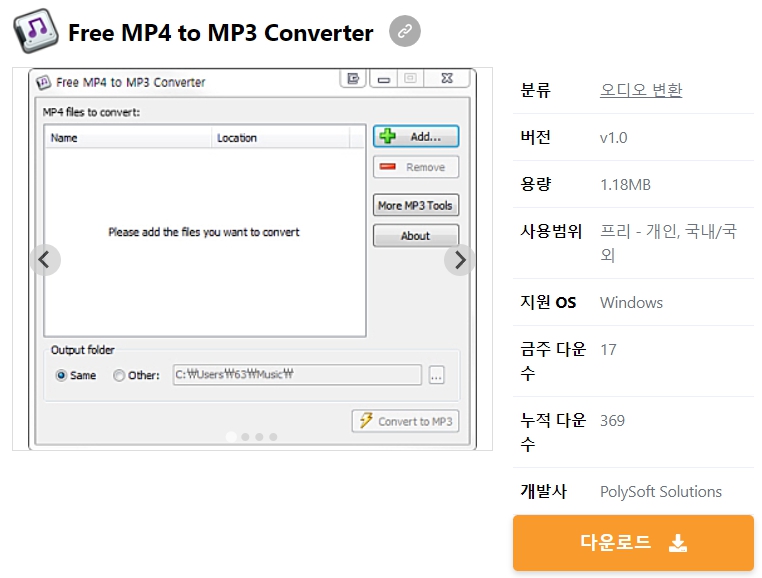
Task: Go to second carousel dot indicator
Action: coord(245,437)
